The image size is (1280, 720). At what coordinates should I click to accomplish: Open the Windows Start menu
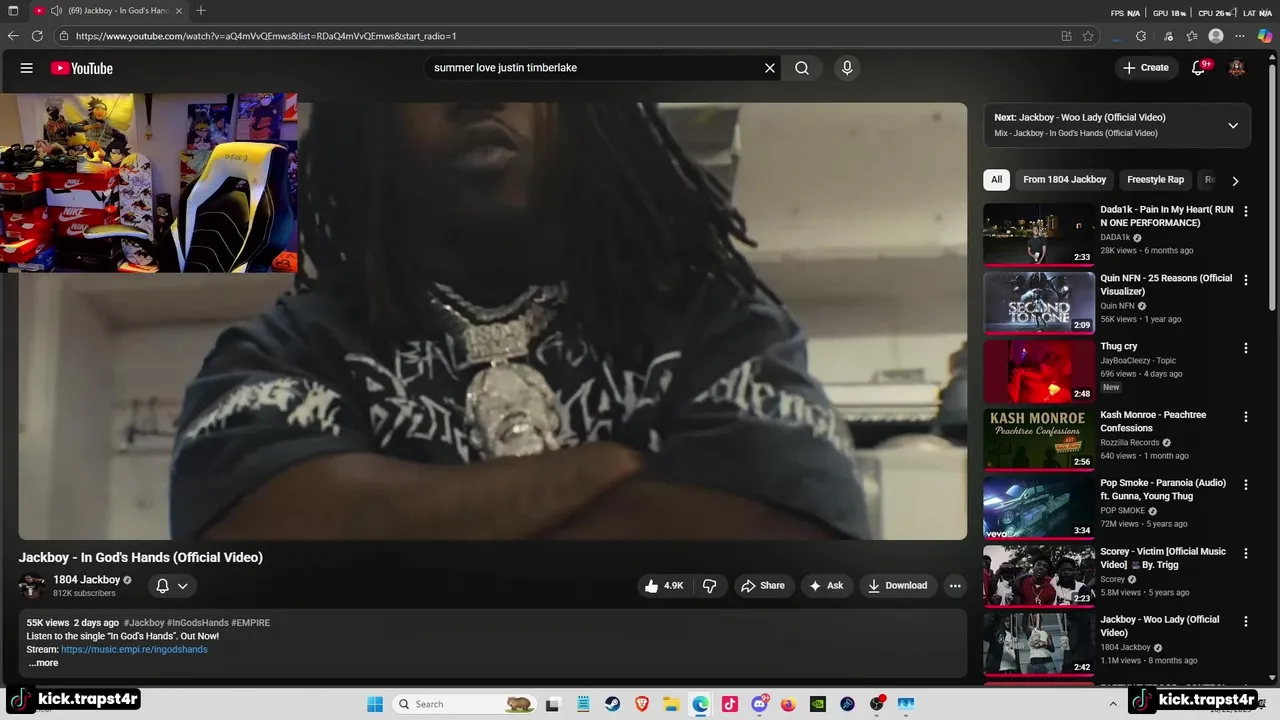(x=375, y=704)
